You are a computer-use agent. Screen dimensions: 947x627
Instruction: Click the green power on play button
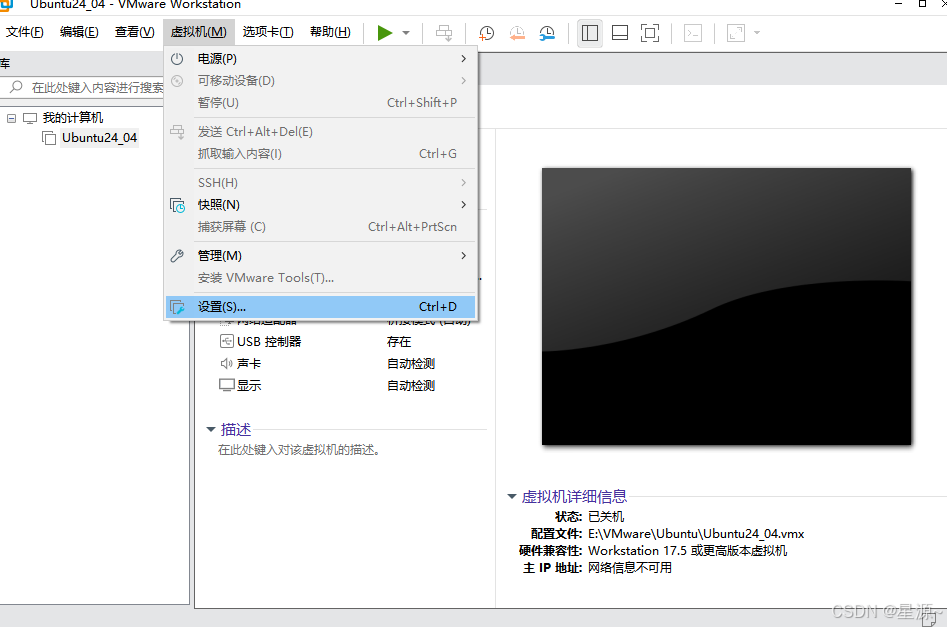[x=385, y=33]
